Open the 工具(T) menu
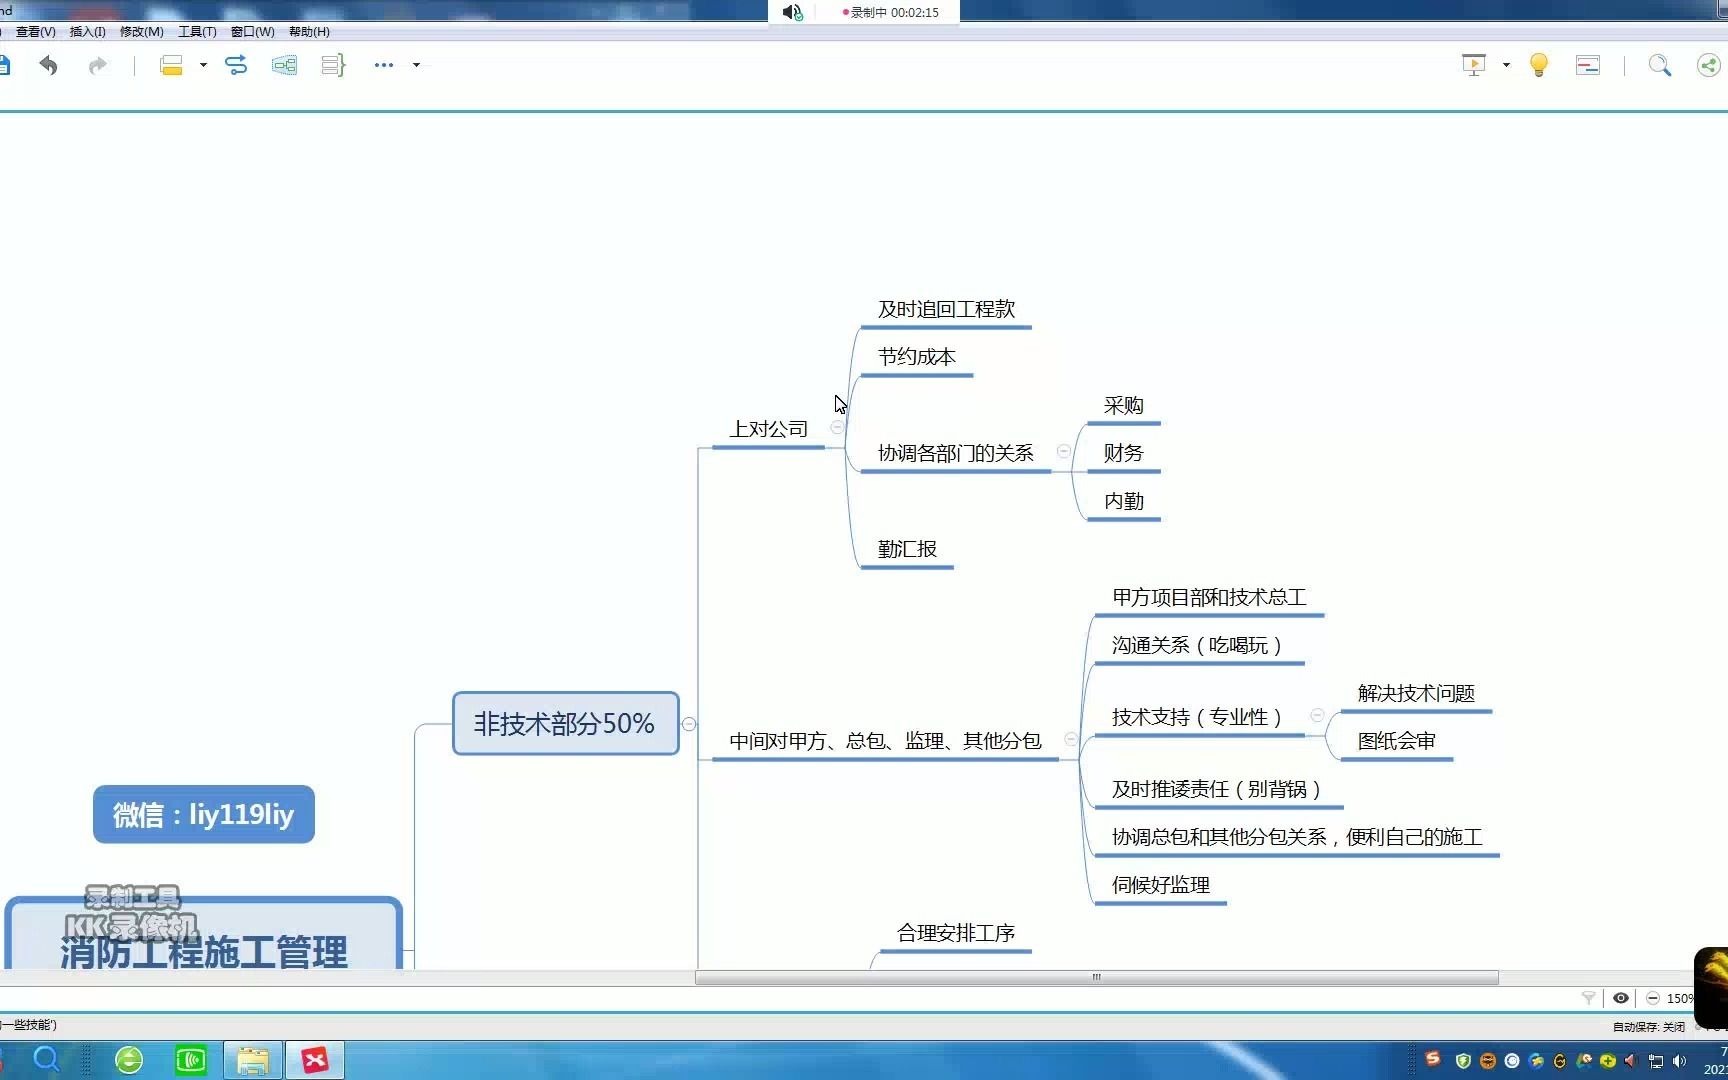The height and width of the screenshot is (1080, 1728). click(197, 32)
